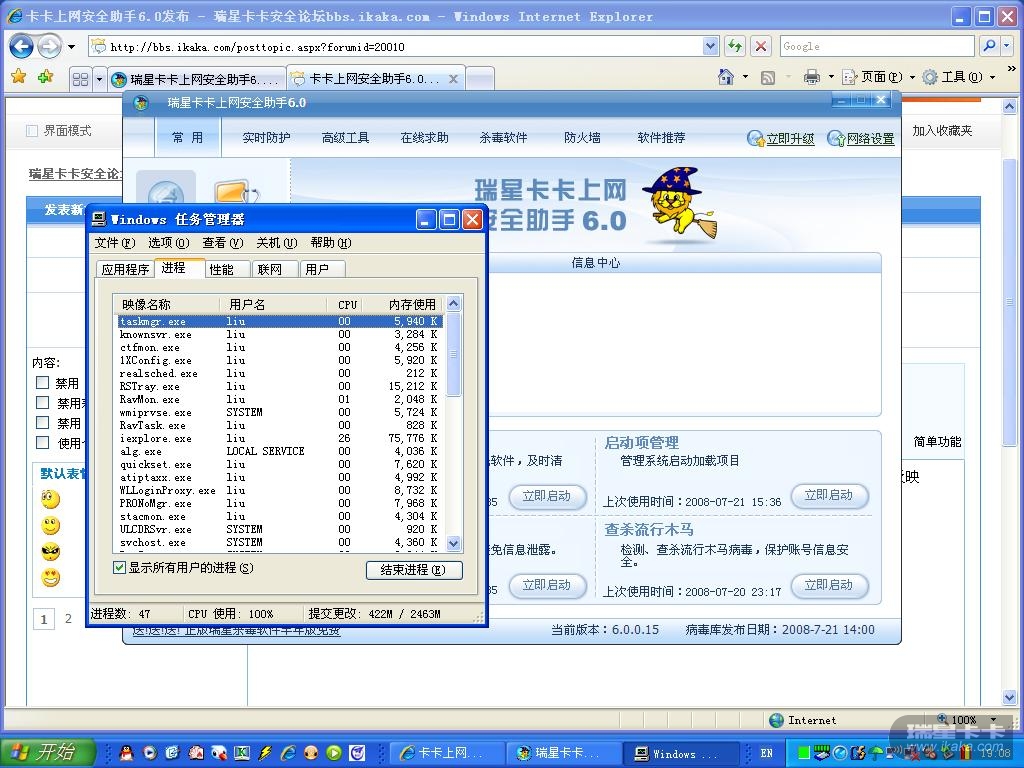Go to 在线求助 tab in Kaka assistant
Image resolution: width=1024 pixels, height=768 pixels.
tap(424, 138)
